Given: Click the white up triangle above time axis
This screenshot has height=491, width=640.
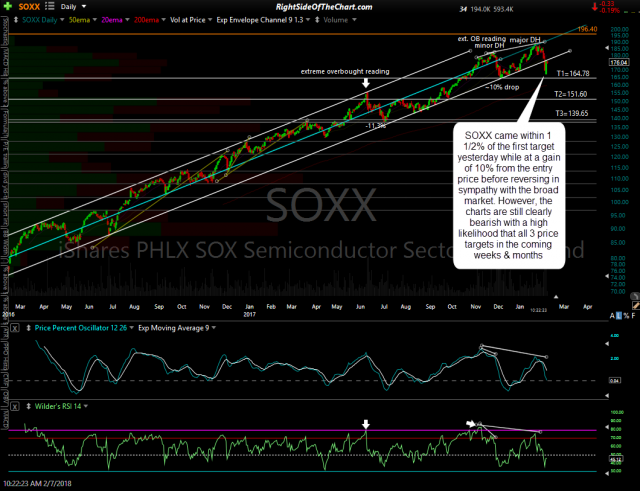Looking at the screenshot, I should coord(556,297).
